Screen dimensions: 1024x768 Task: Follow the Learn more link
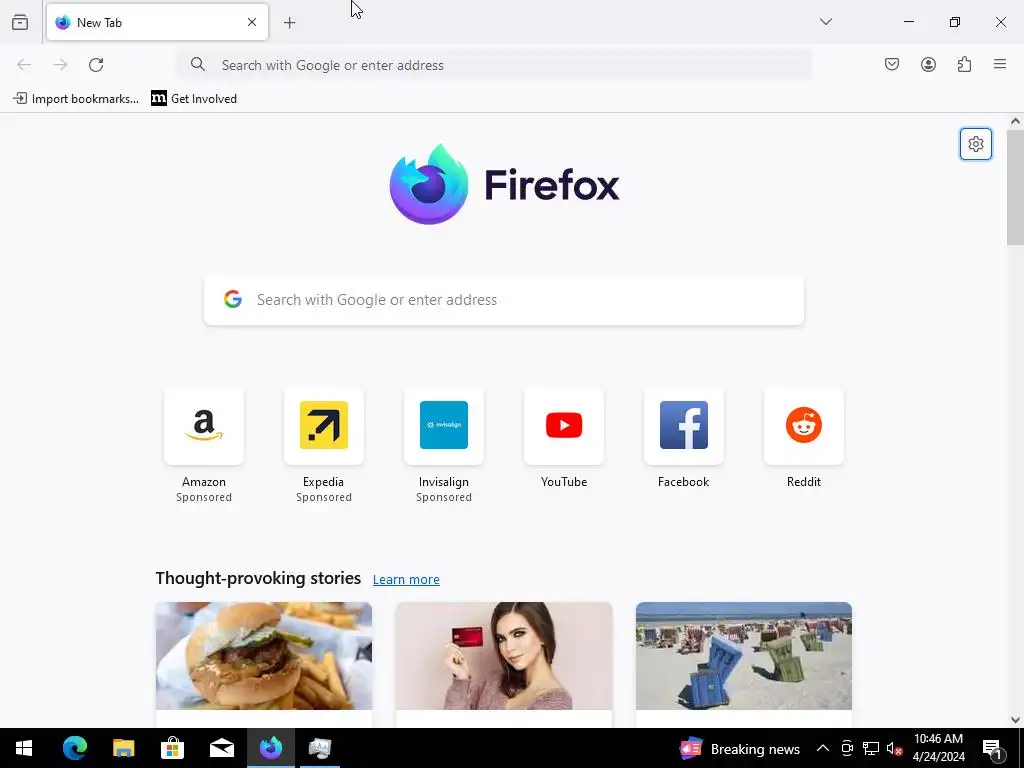(406, 579)
